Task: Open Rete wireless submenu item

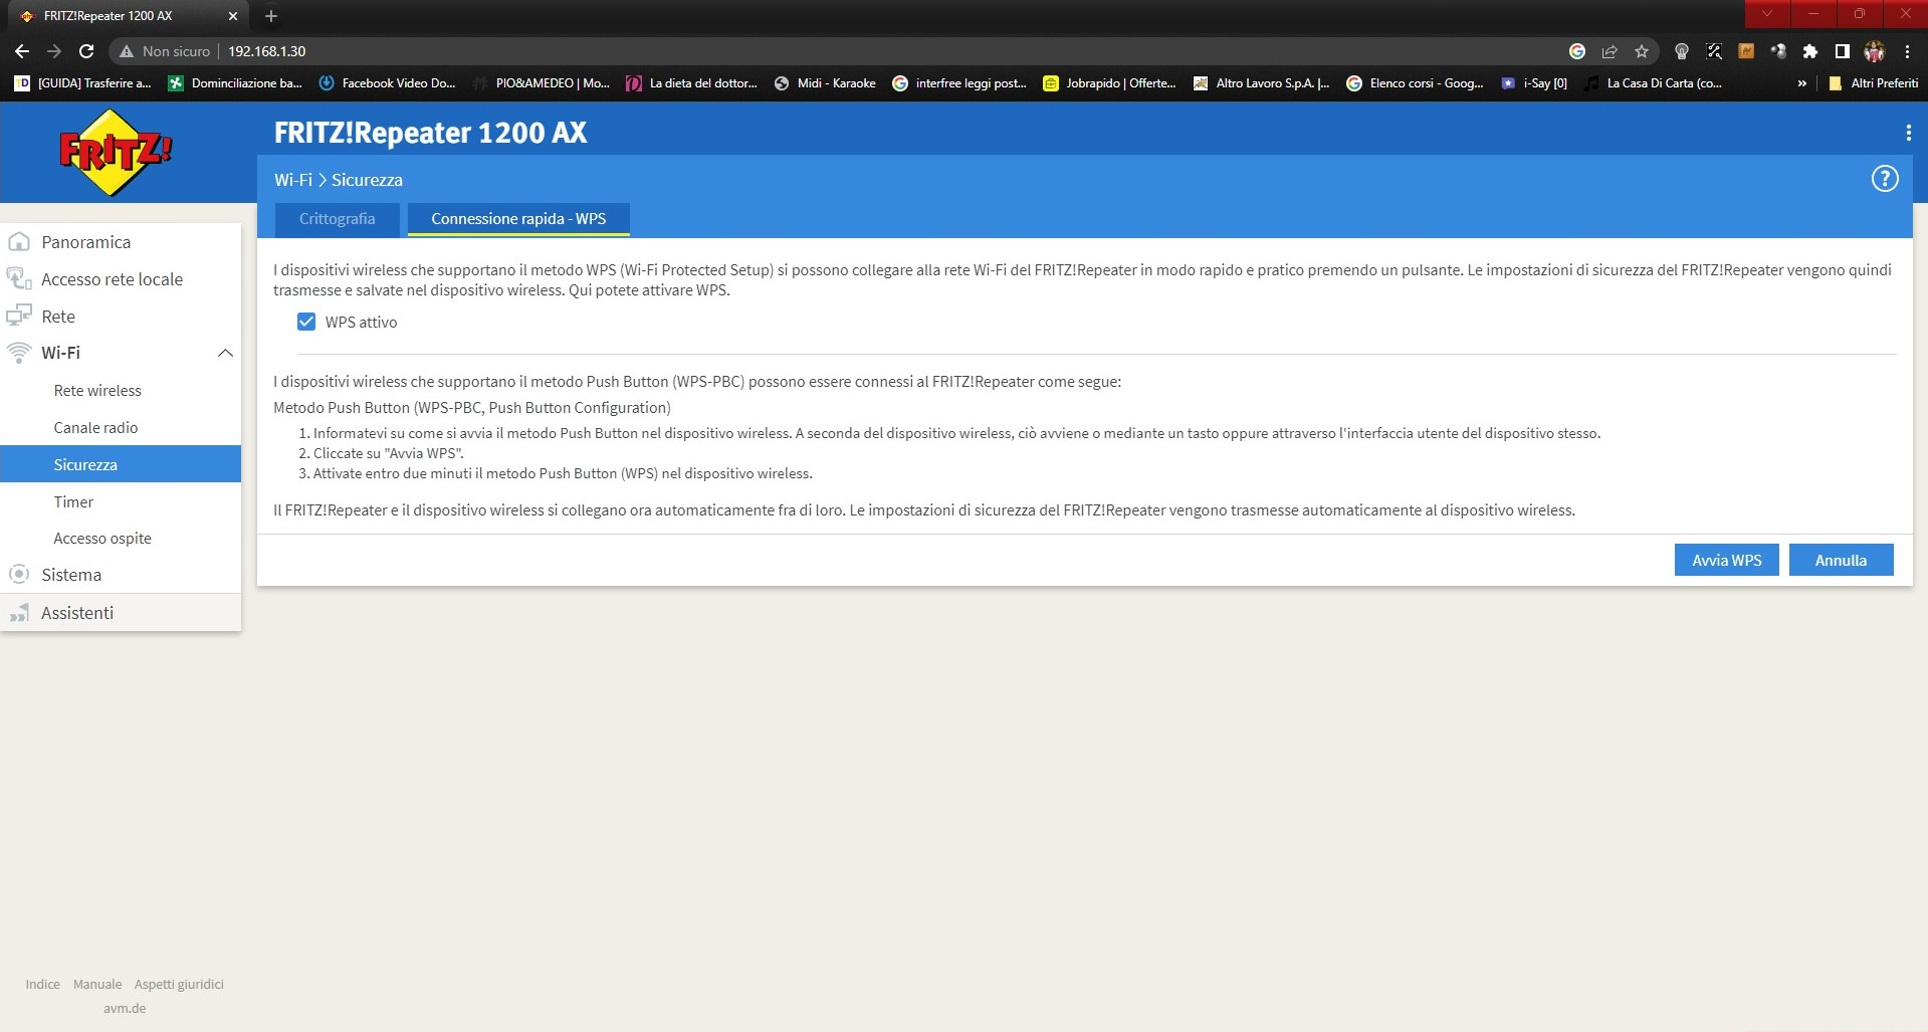Action: coord(97,390)
